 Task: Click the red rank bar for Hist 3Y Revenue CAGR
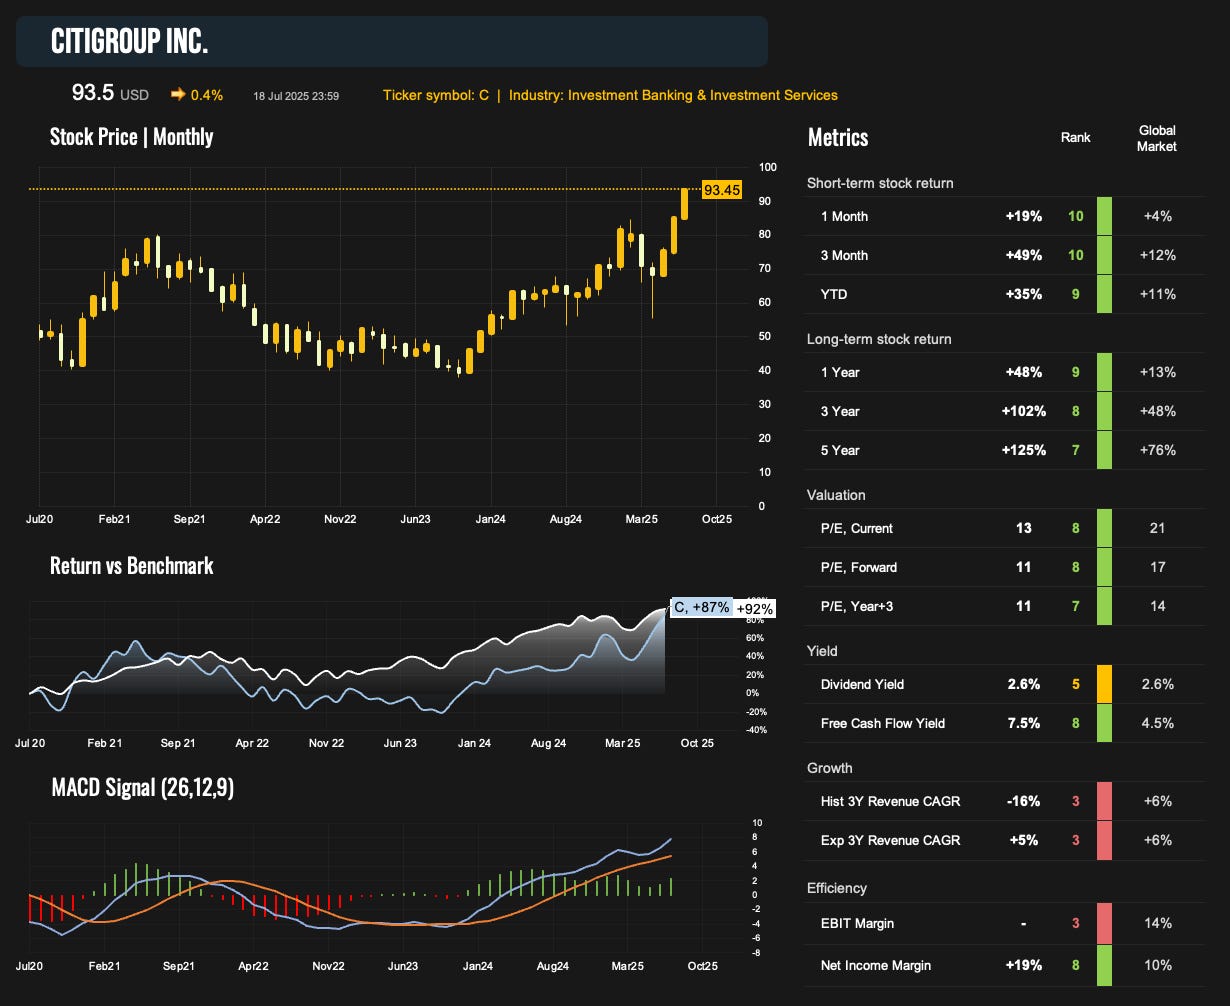[1104, 801]
